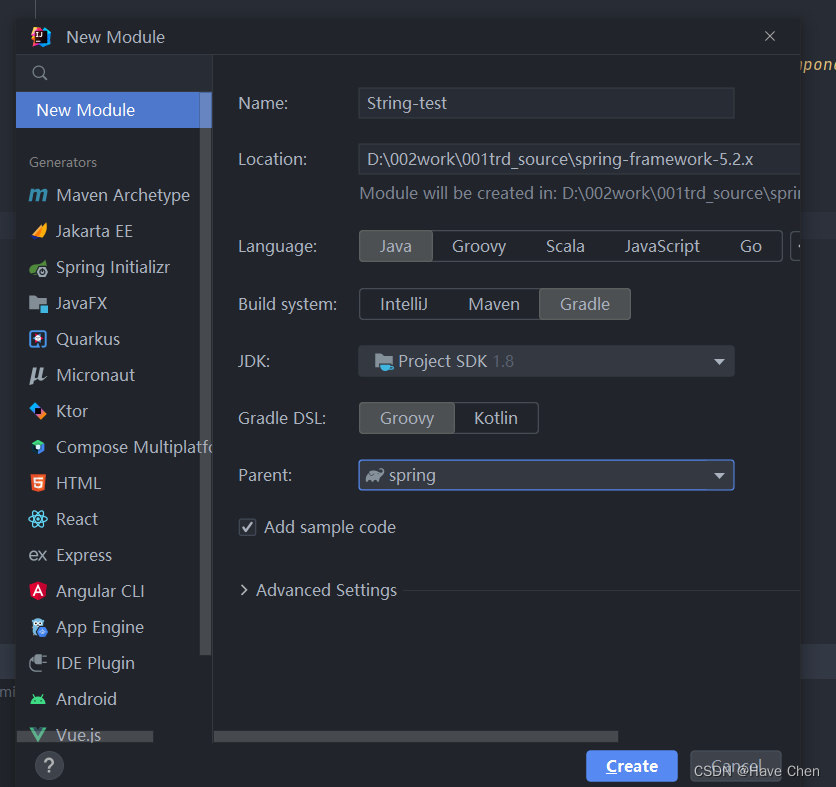Click the Compose Multiplatform icon
836x787 pixels.
[38, 447]
